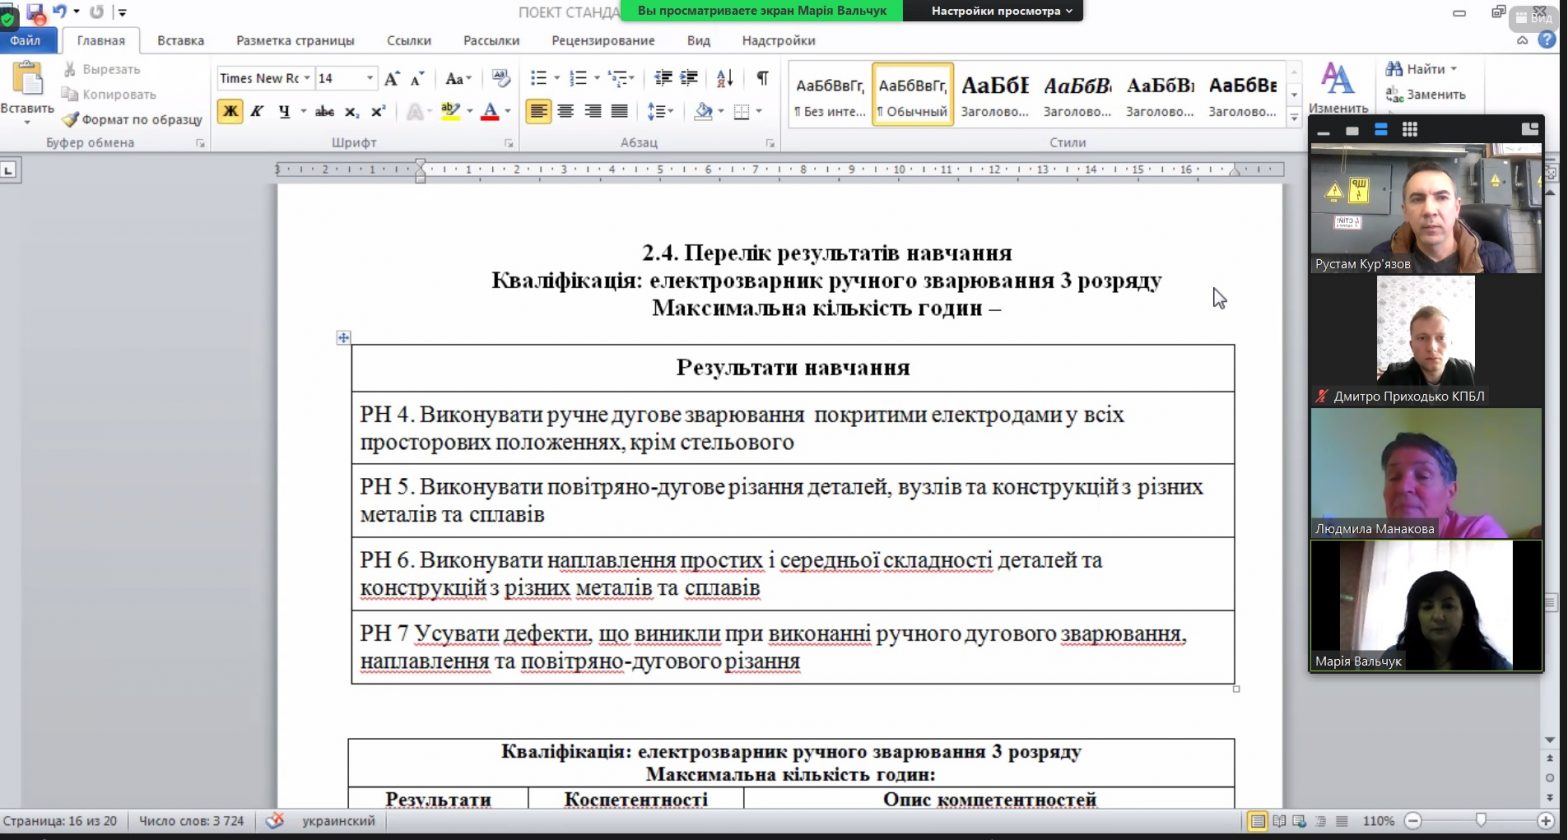Screen dimensions: 1568x840
Task: Toggle Underline formatting
Action: coord(284,111)
